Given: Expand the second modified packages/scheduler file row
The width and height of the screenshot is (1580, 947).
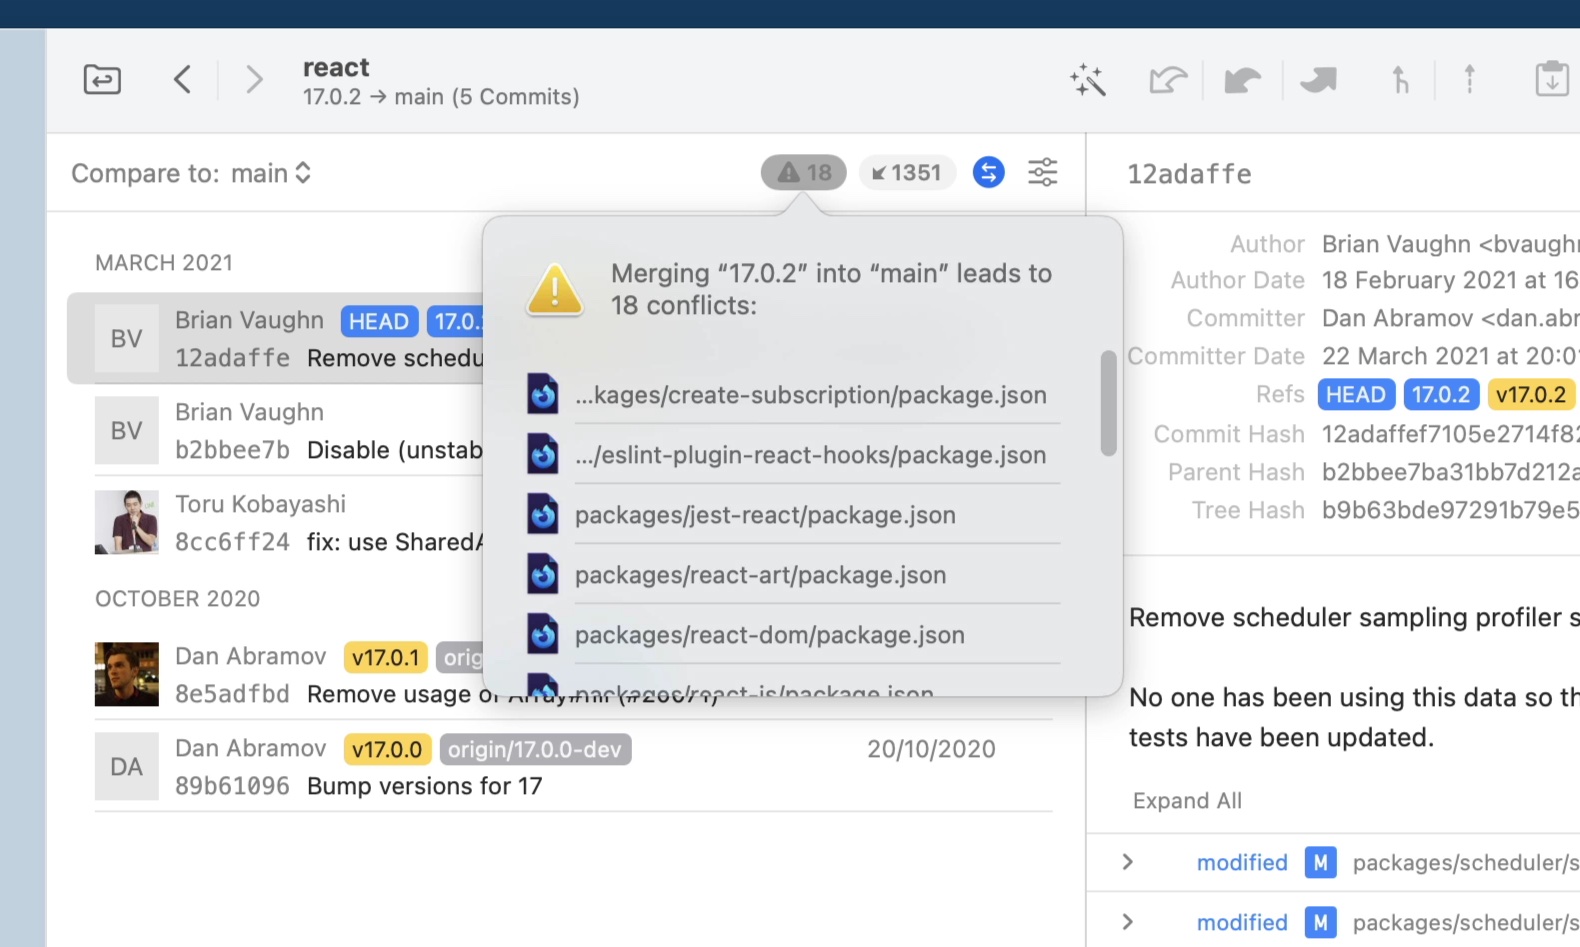Looking at the screenshot, I should pos(1128,922).
